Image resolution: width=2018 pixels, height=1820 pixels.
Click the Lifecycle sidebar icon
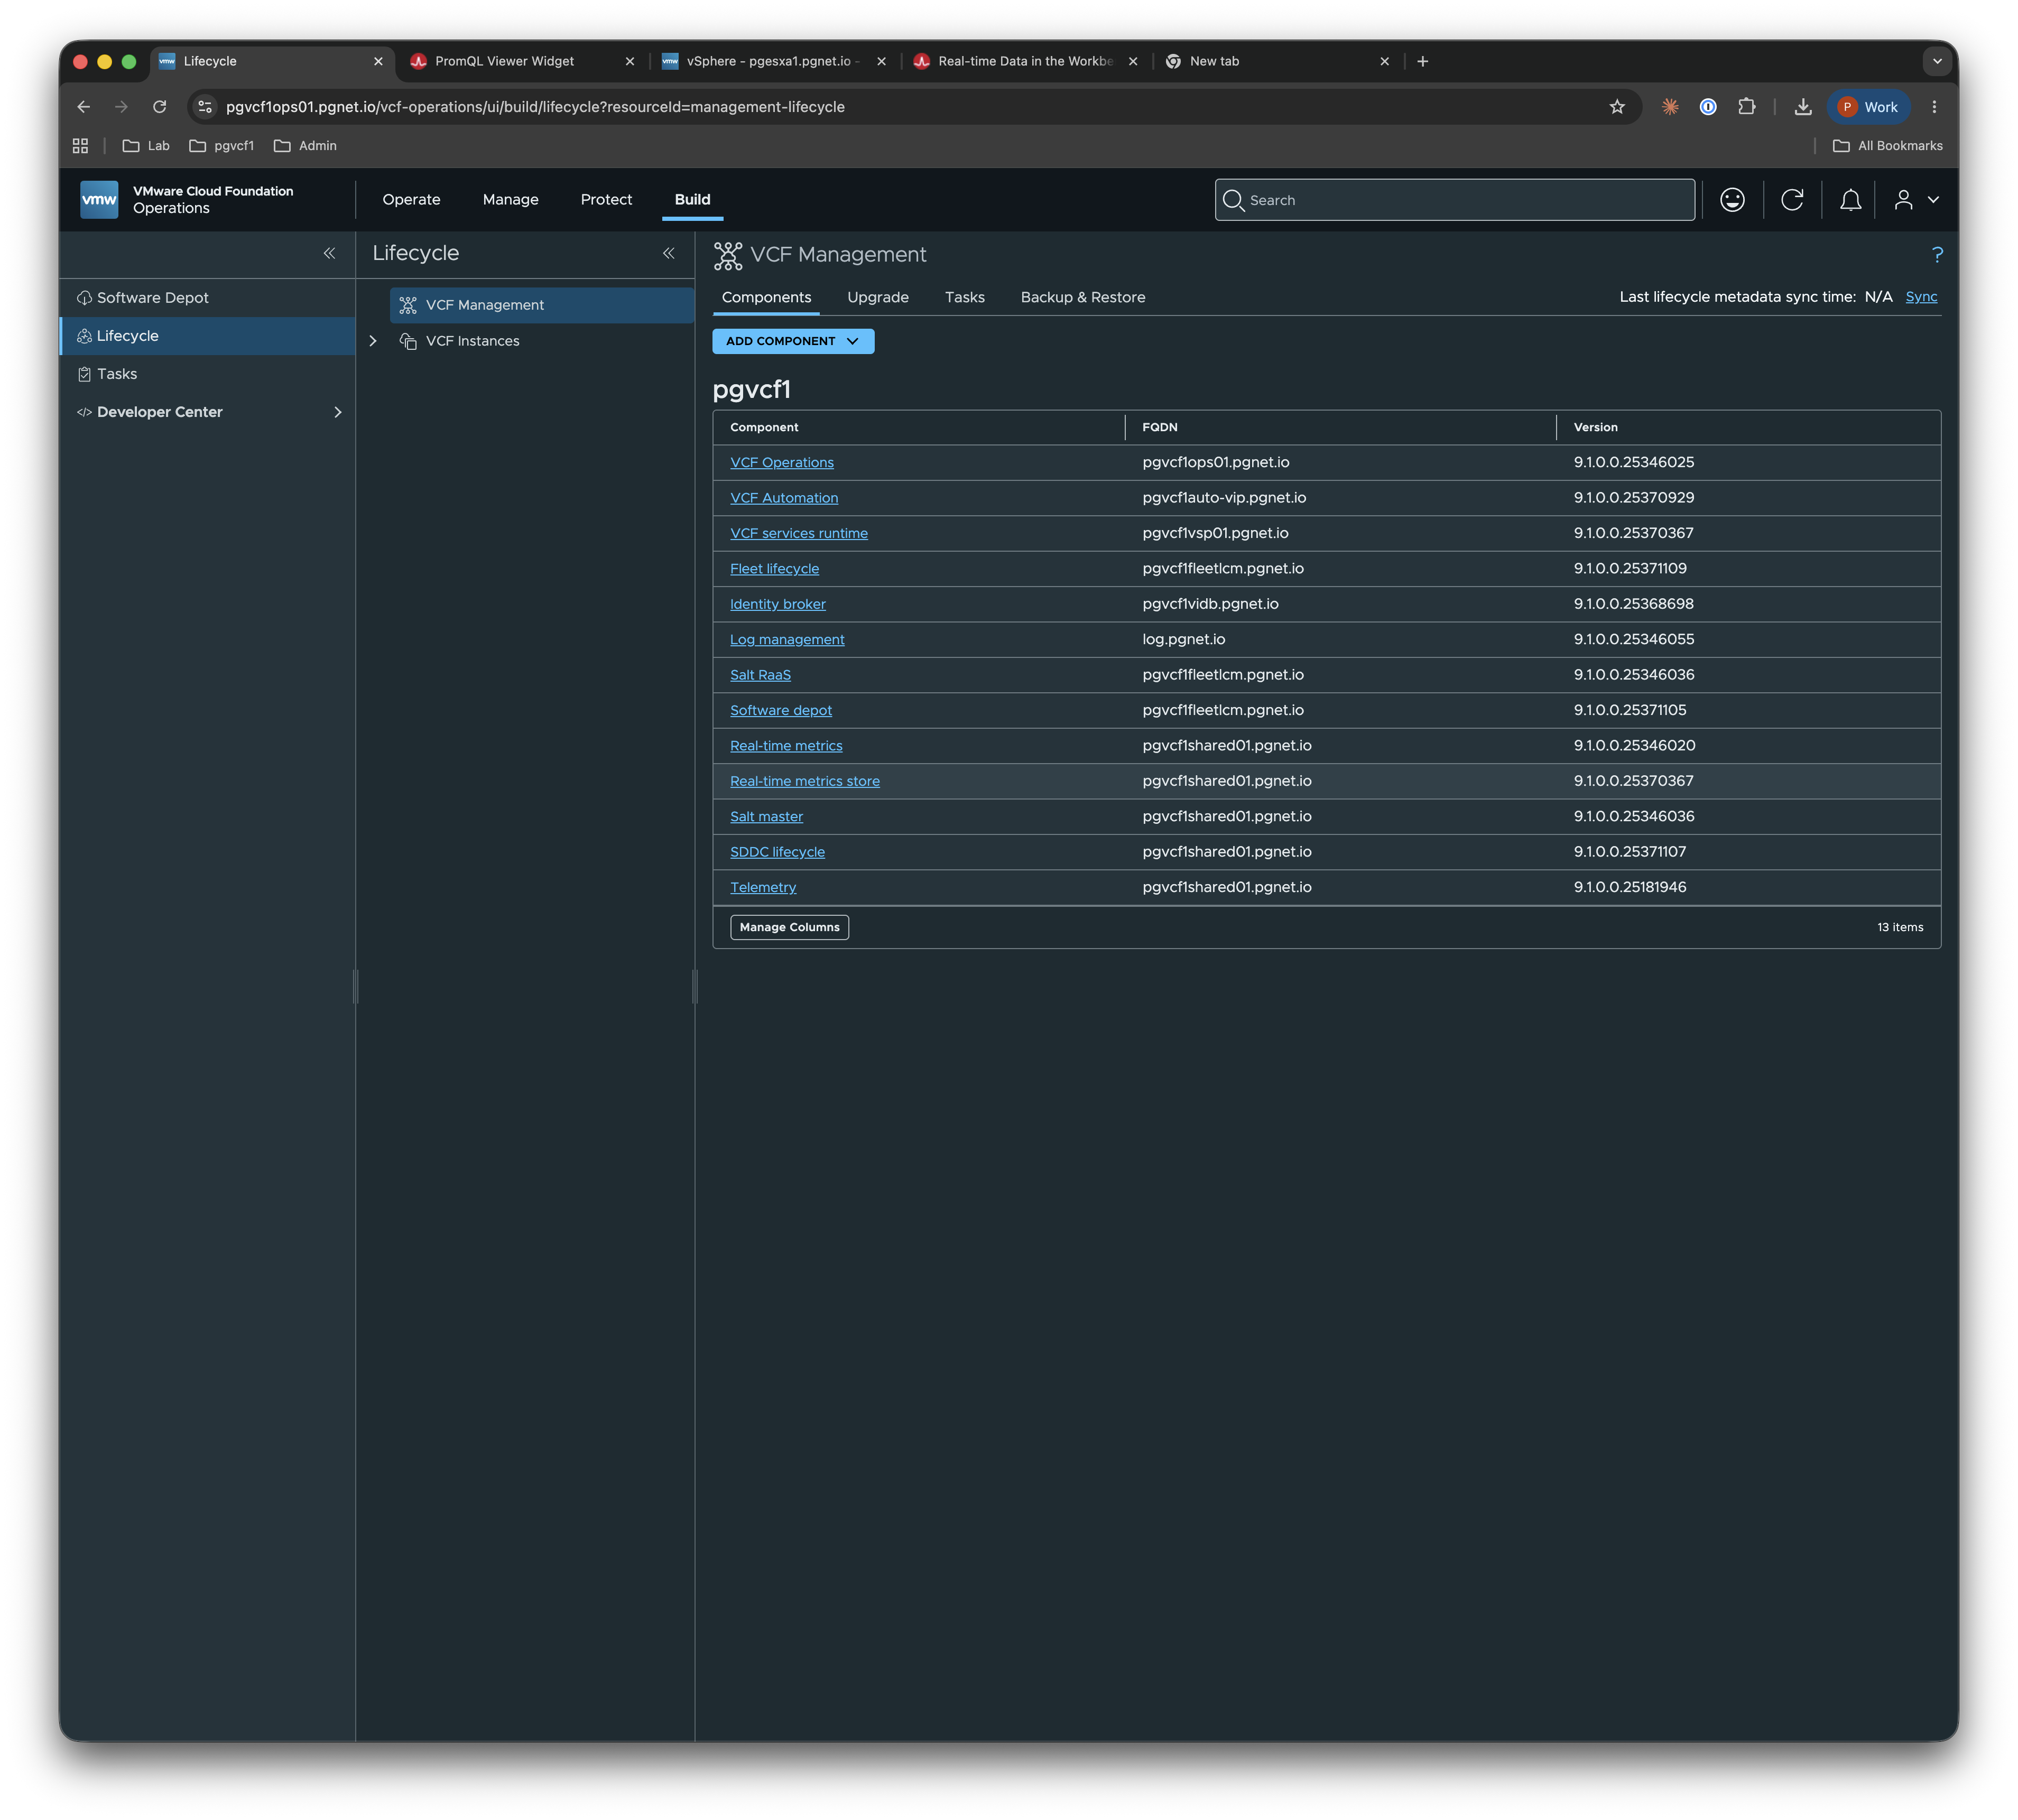click(84, 336)
